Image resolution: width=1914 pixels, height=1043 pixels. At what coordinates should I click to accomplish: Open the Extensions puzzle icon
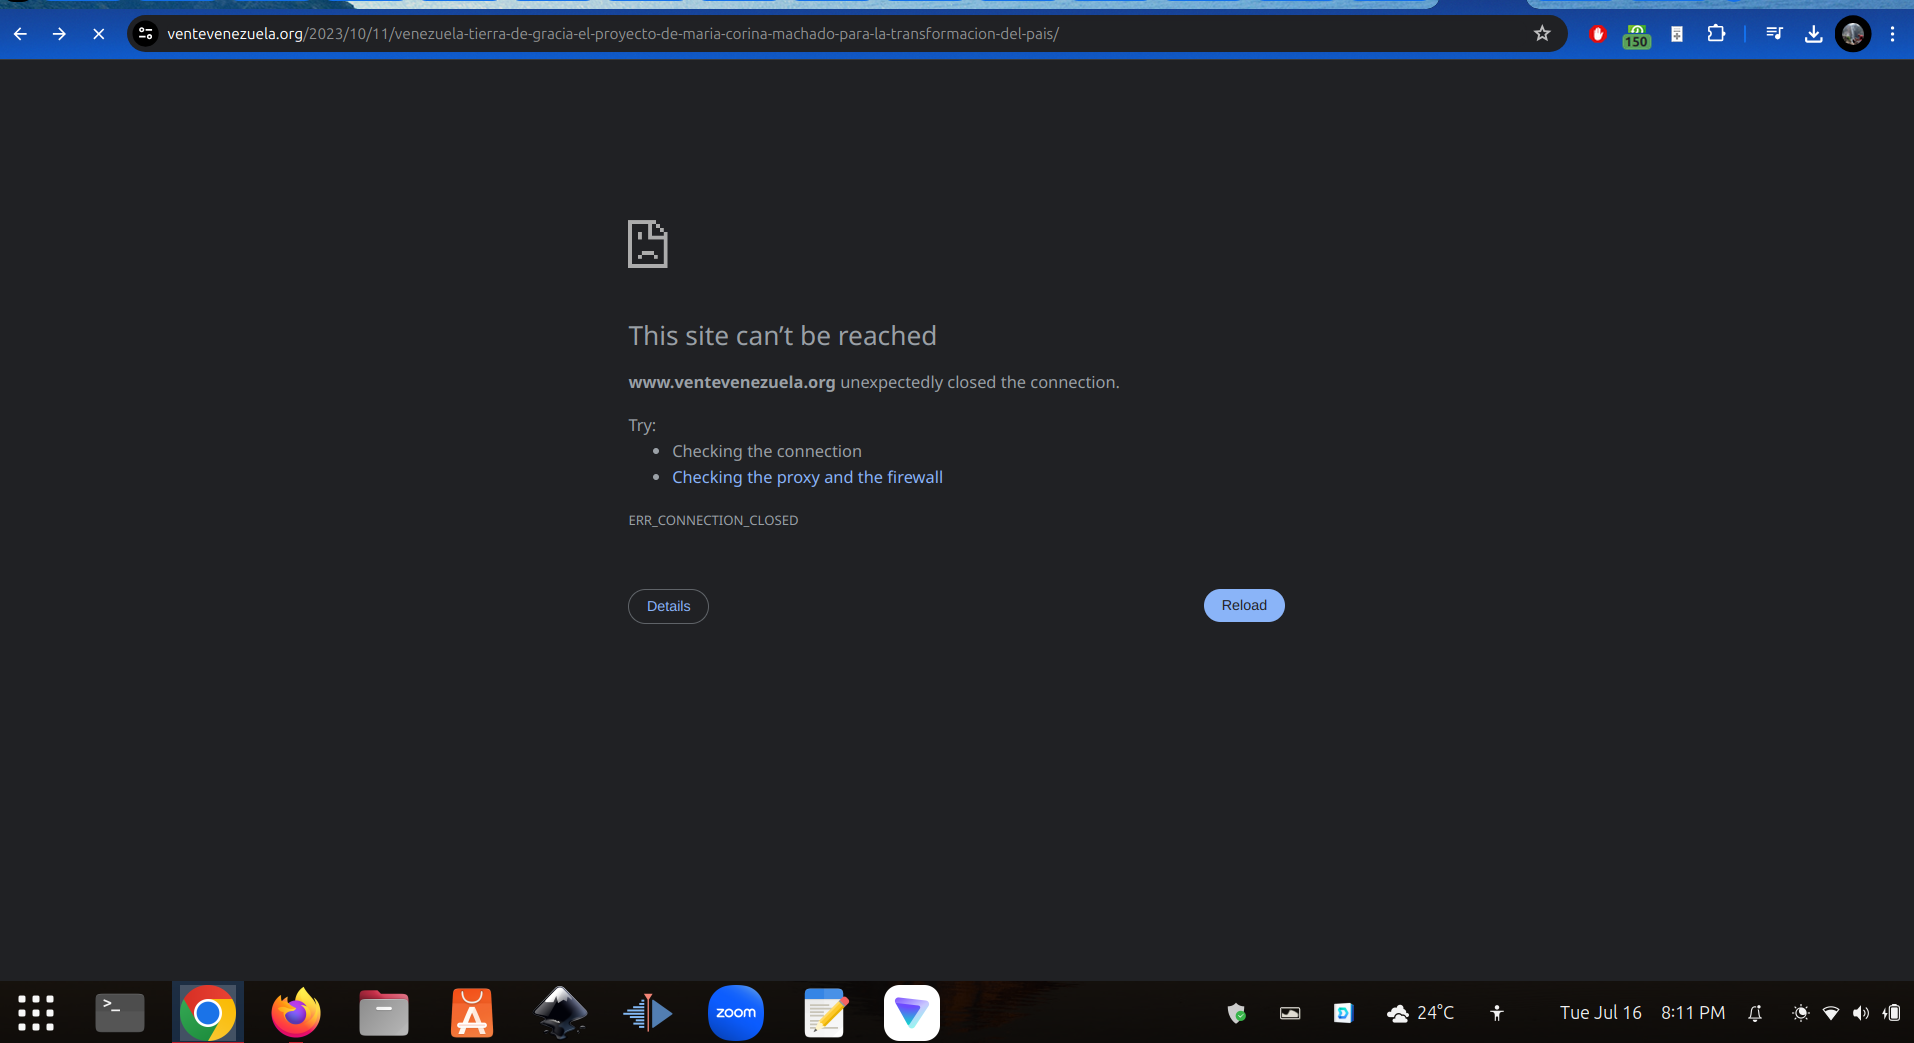pos(1716,34)
